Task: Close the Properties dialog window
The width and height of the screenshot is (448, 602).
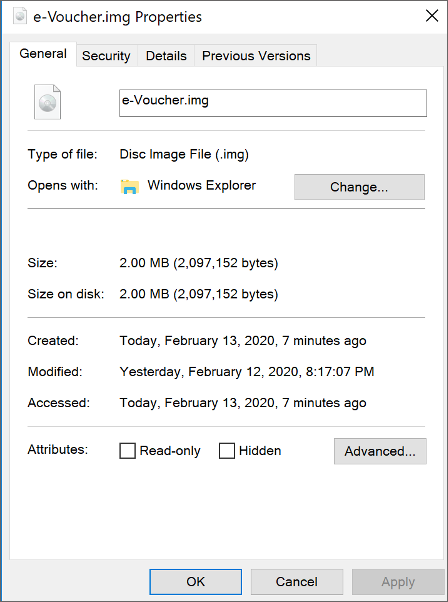Action: click(x=432, y=16)
